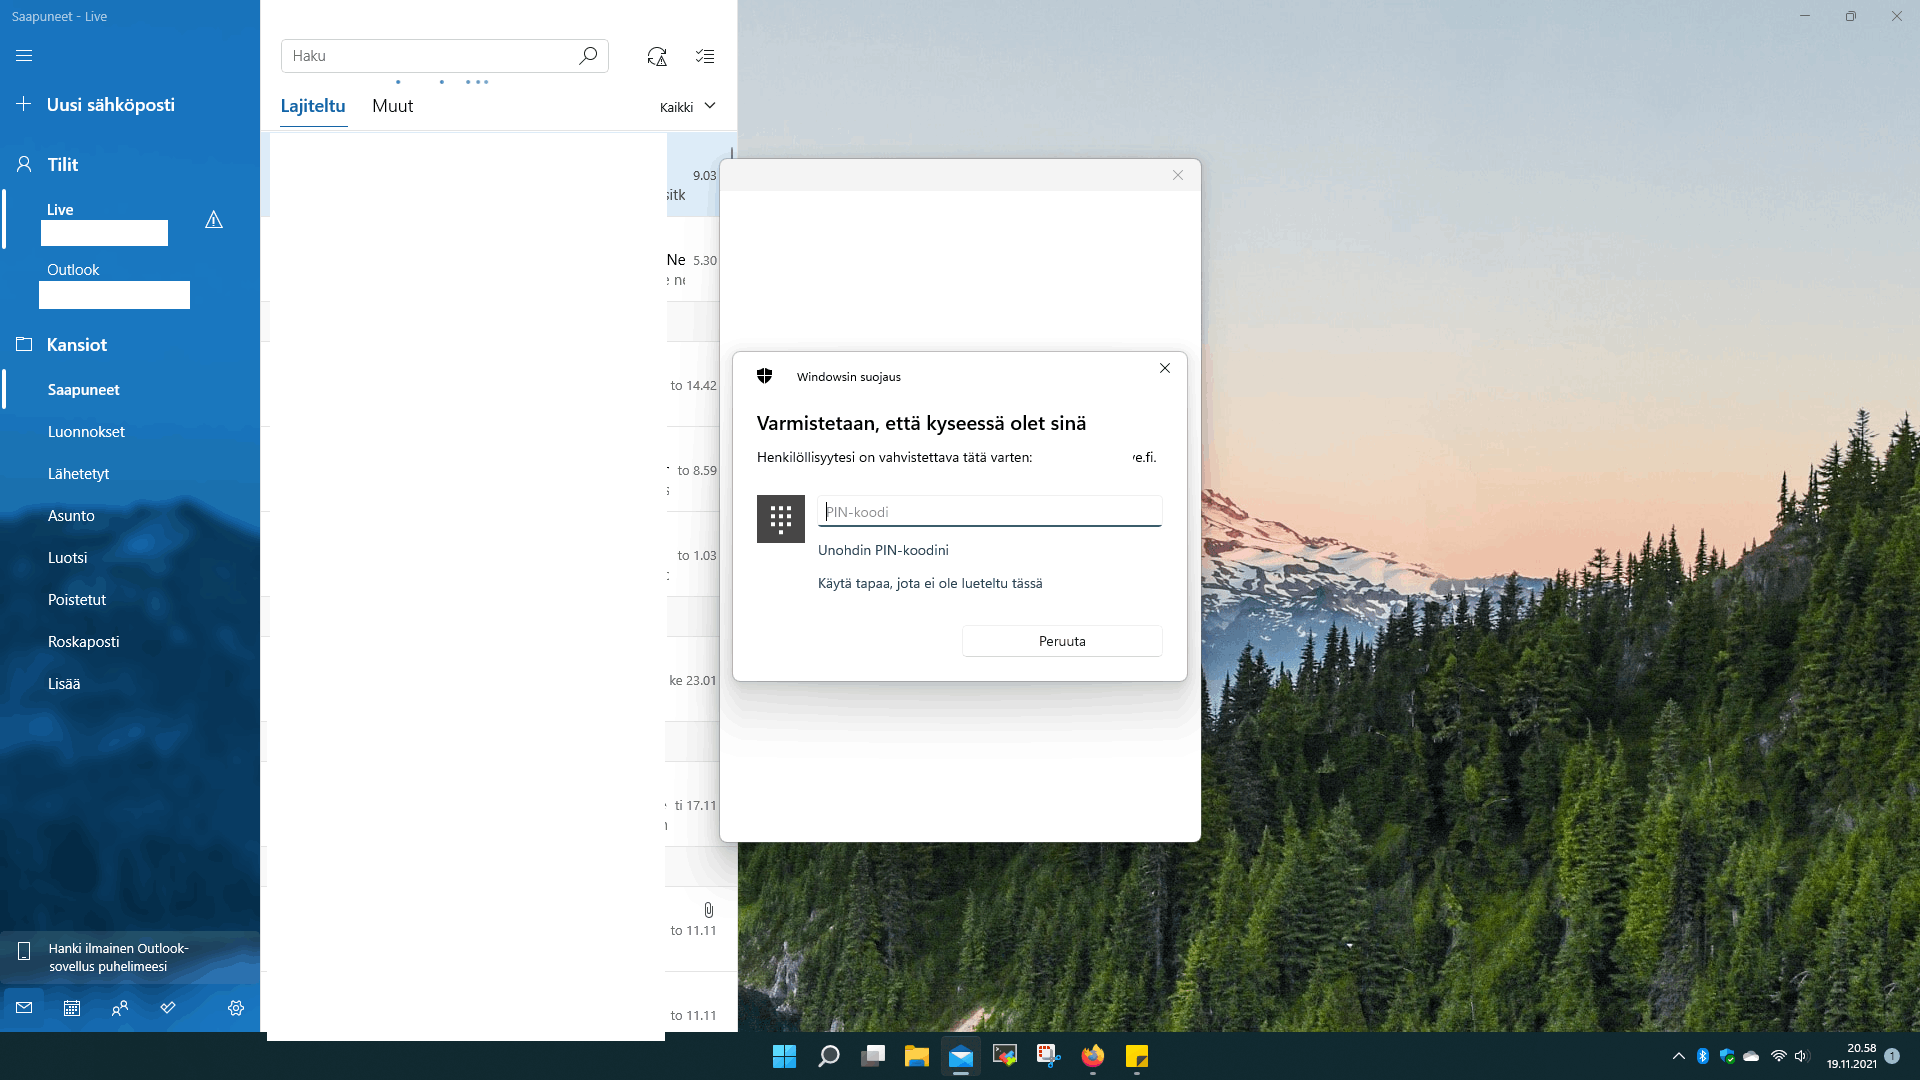Click Hanki ilmainen Outlook-sovellus banner
The height and width of the screenshot is (1080, 1920).
pos(130,957)
